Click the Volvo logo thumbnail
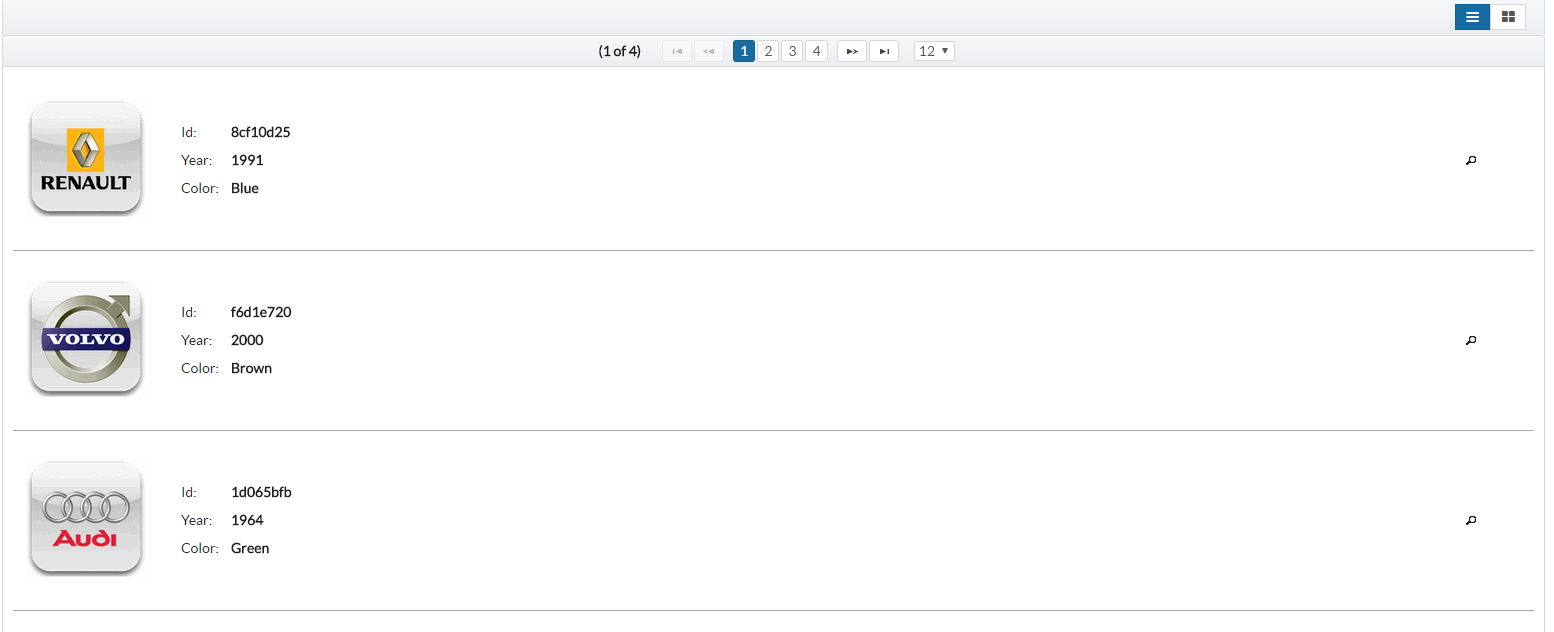 coord(86,338)
